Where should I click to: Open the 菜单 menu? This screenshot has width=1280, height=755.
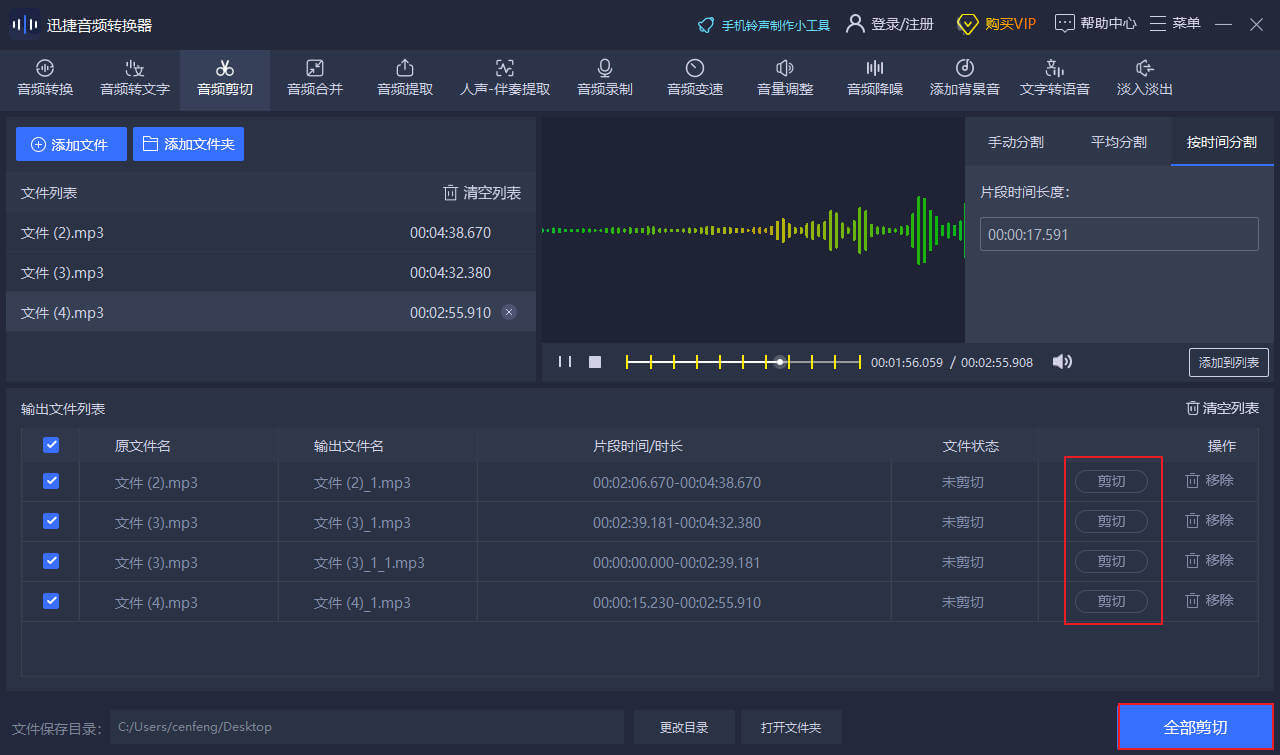pyautogui.click(x=1175, y=23)
